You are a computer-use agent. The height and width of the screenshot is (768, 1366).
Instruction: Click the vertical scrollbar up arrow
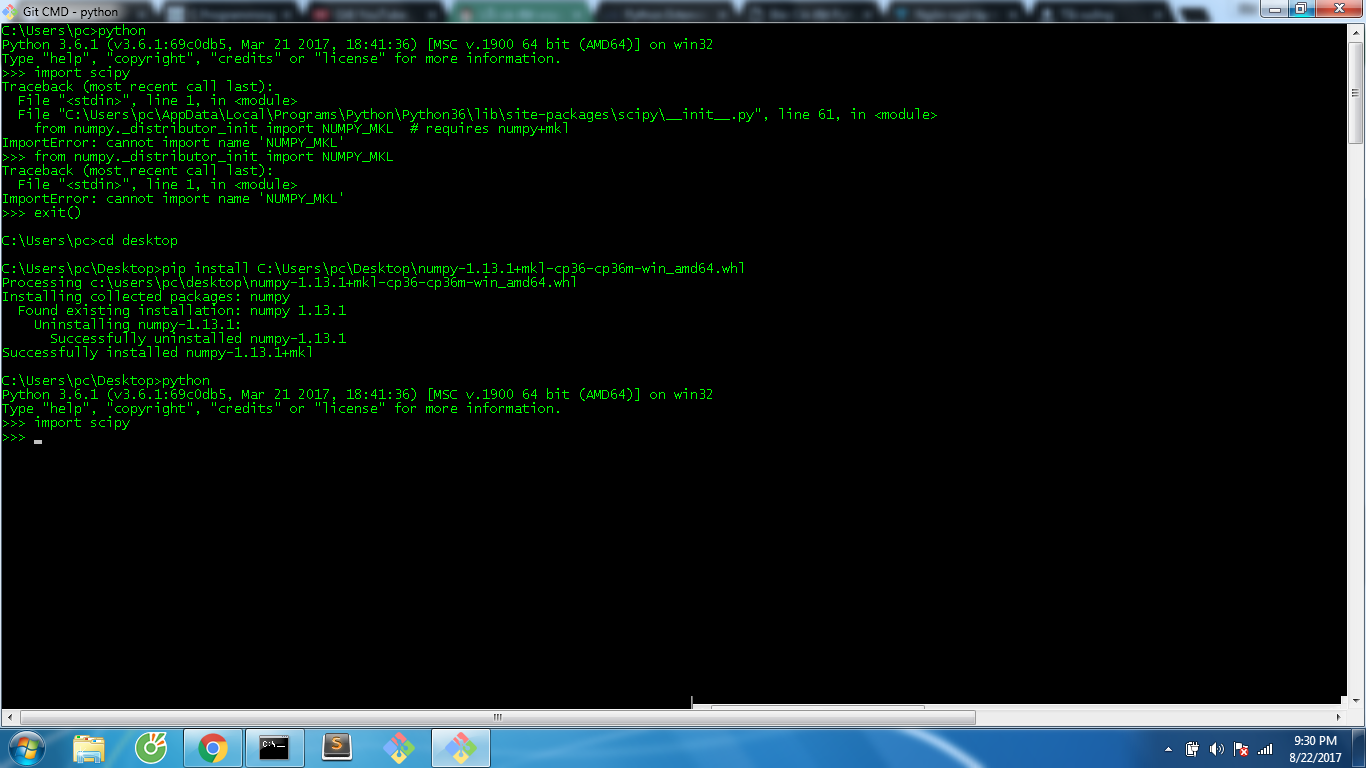tap(1357, 32)
